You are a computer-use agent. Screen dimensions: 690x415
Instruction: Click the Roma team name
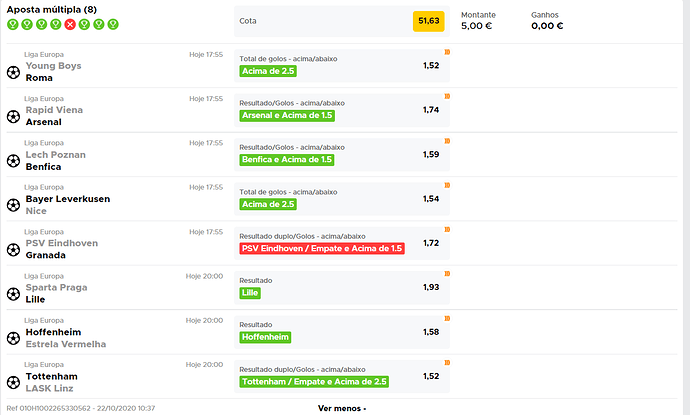(x=39, y=78)
